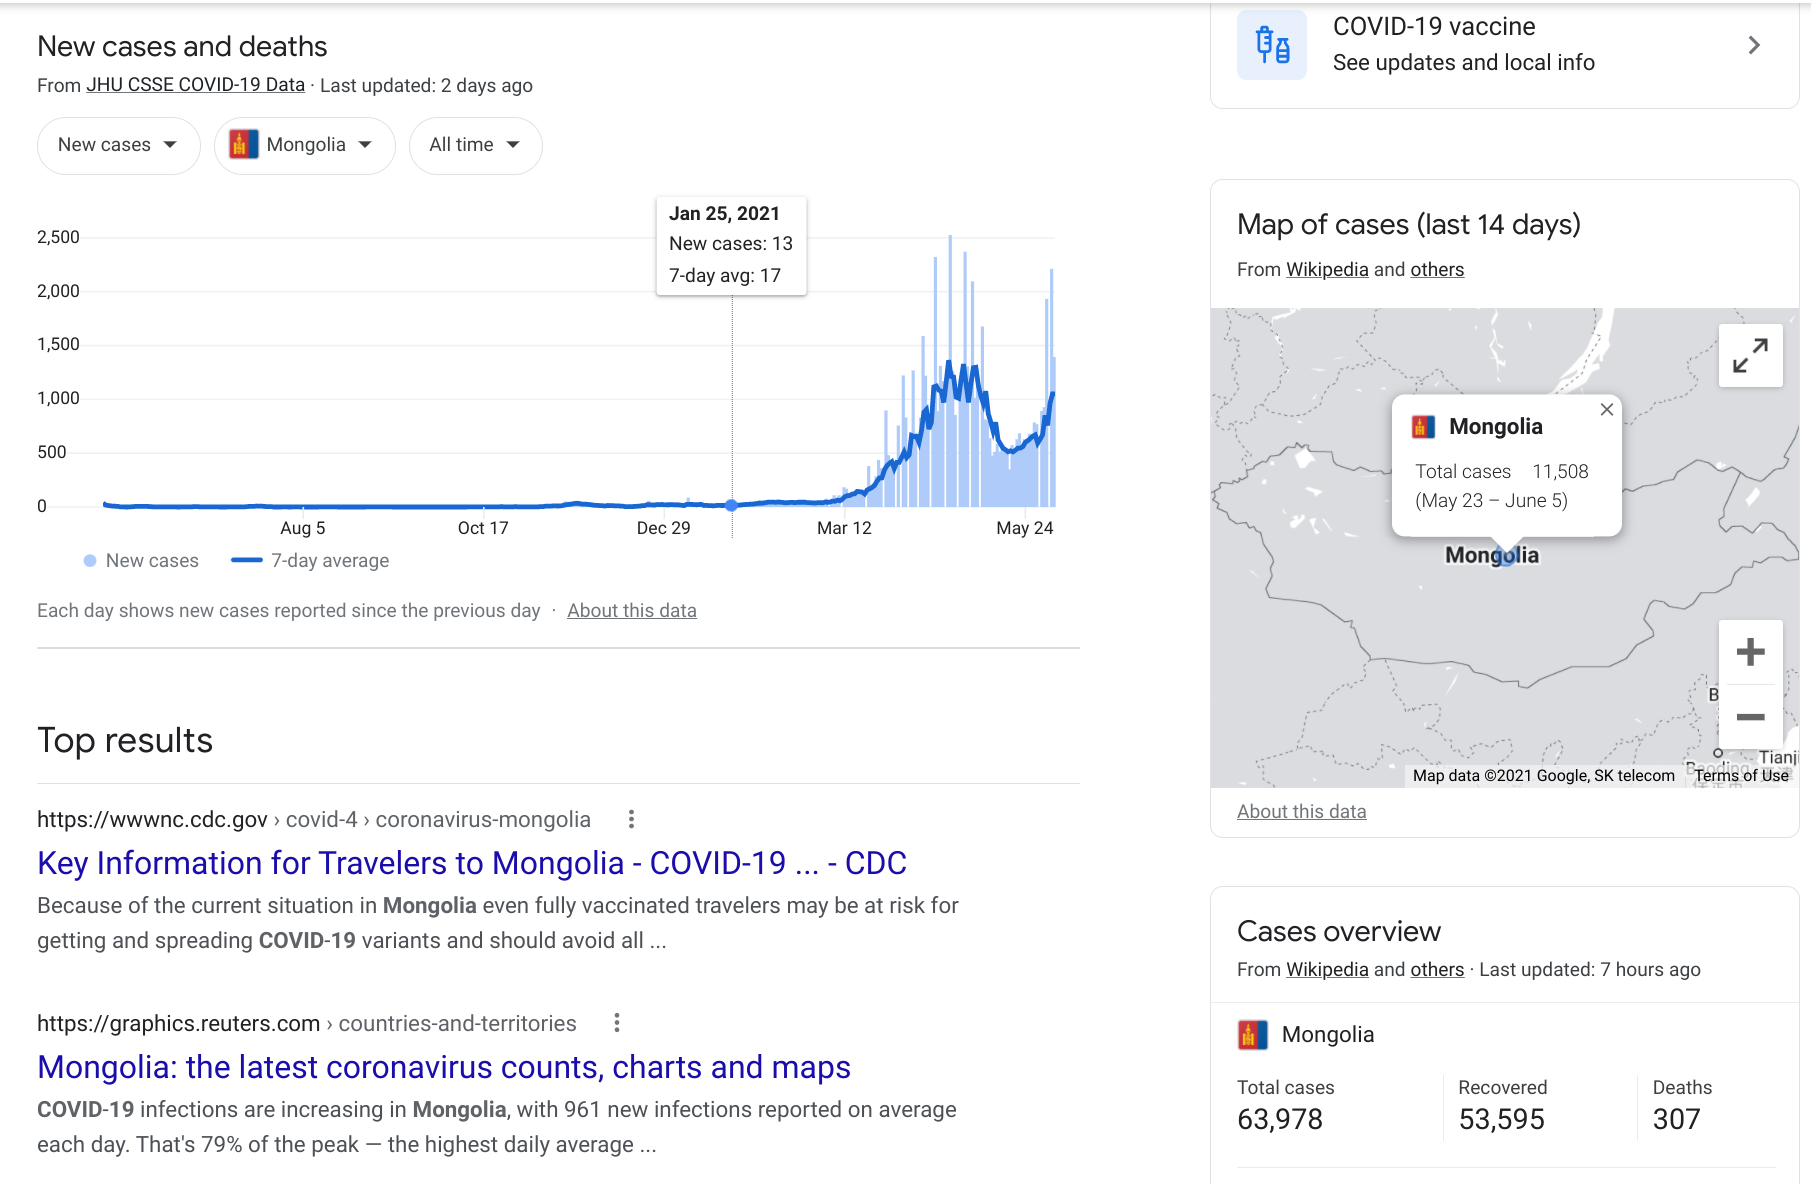1811x1184 pixels.
Task: Click the Jan 25 data point on chart
Action: (x=732, y=505)
